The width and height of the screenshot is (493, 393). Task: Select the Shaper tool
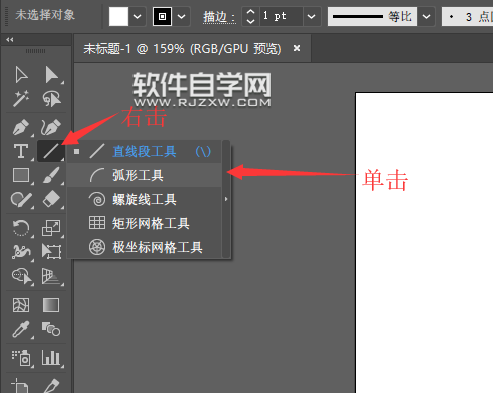pos(21,199)
